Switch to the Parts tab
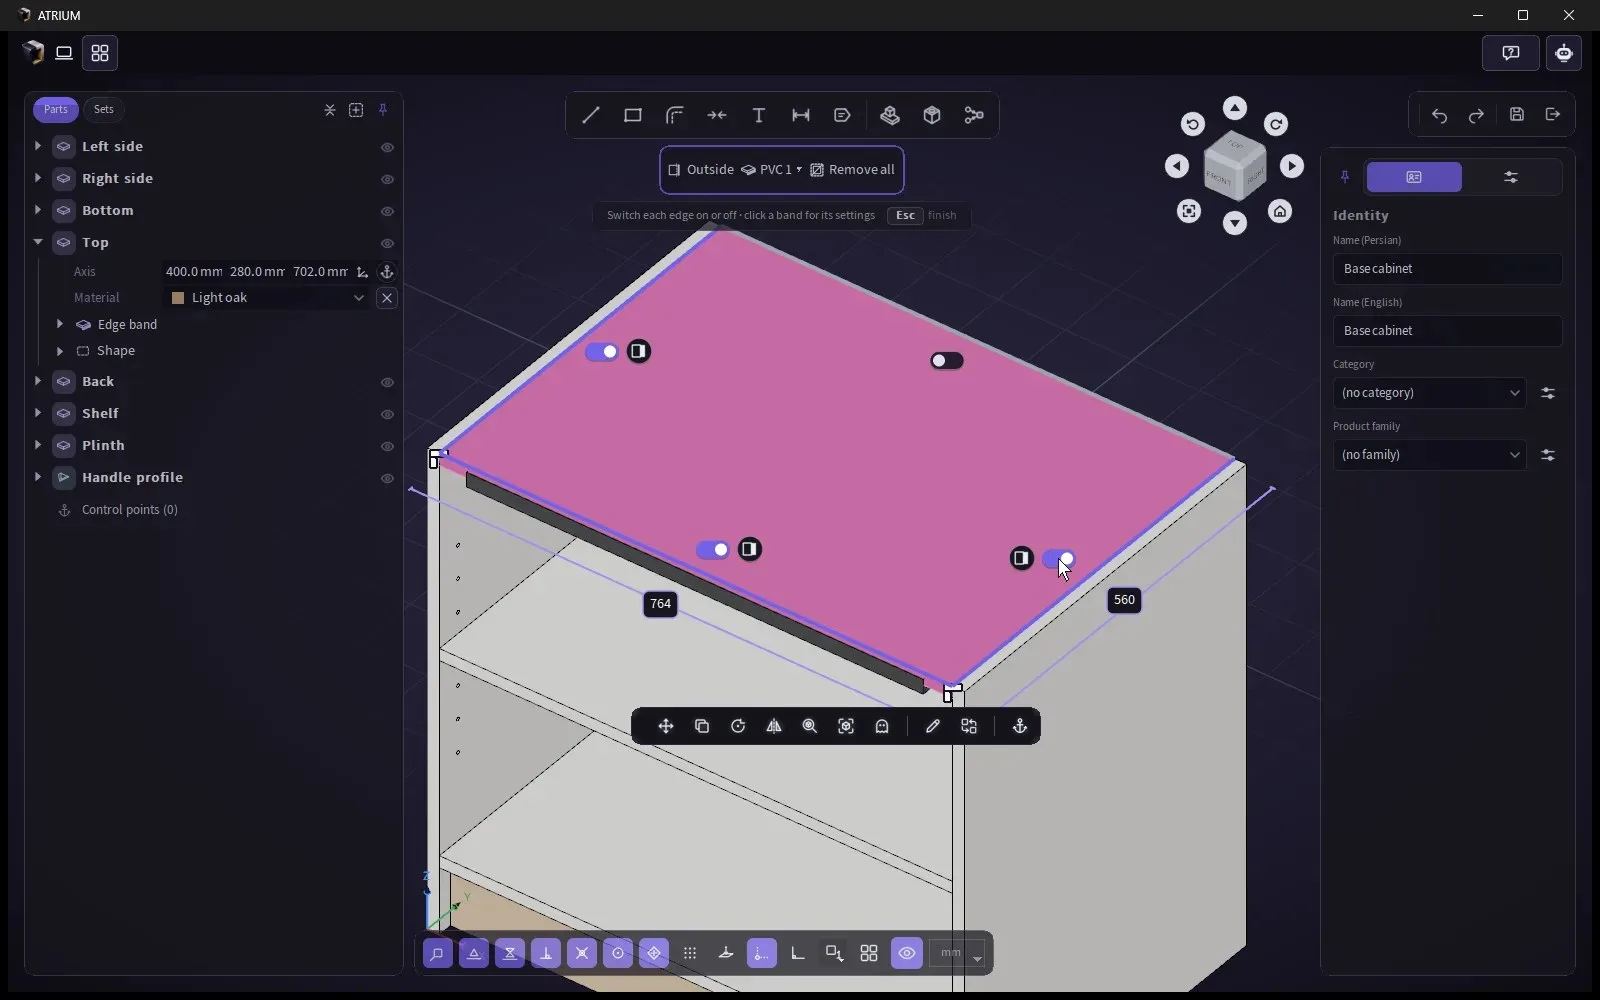 click(x=56, y=109)
